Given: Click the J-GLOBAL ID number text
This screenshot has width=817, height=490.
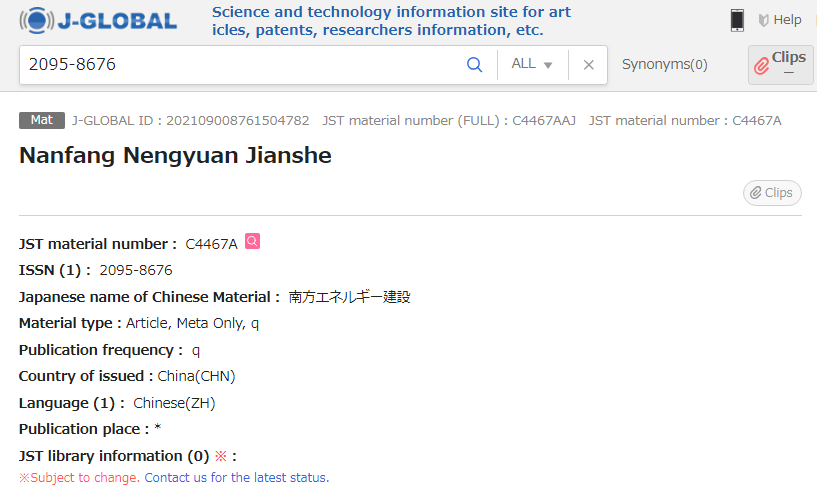Looking at the screenshot, I should click(x=238, y=120).
